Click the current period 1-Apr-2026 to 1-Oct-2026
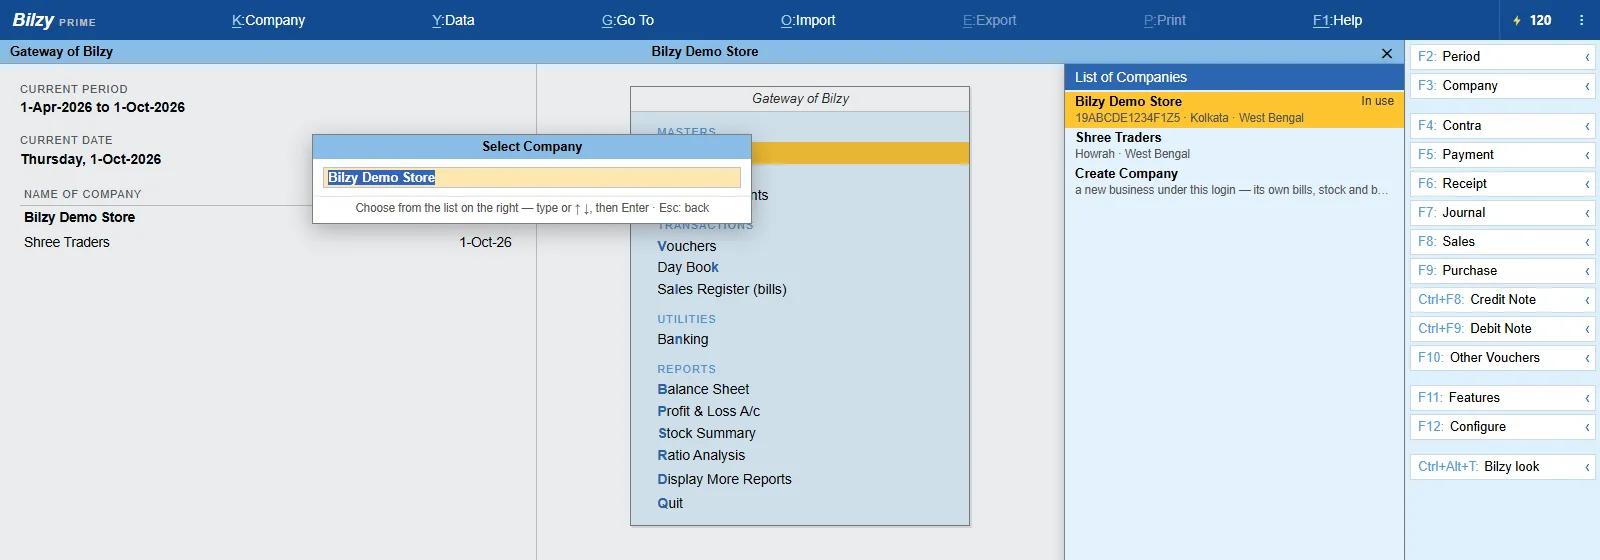 click(102, 107)
